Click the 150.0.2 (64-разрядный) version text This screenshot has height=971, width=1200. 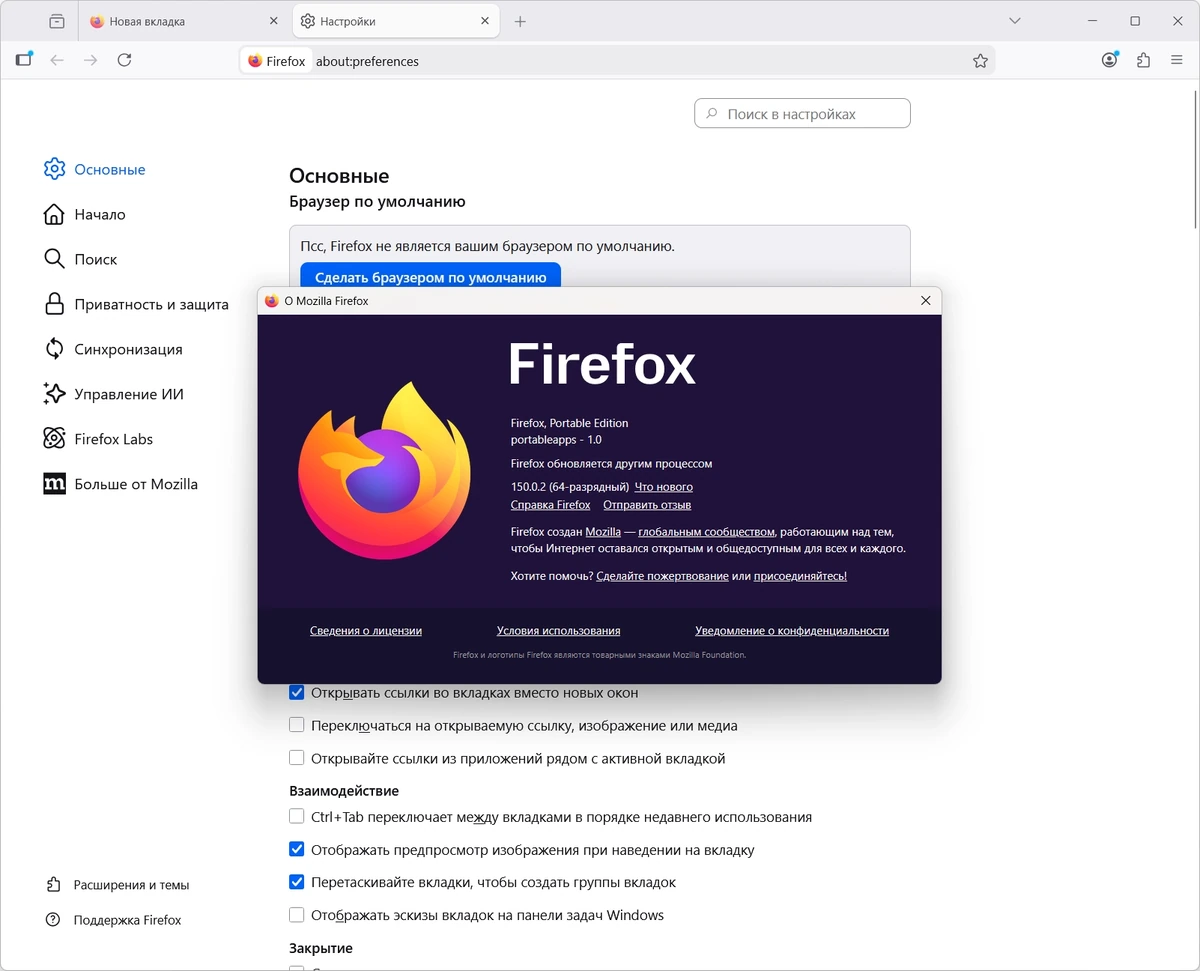pyautogui.click(x=570, y=487)
